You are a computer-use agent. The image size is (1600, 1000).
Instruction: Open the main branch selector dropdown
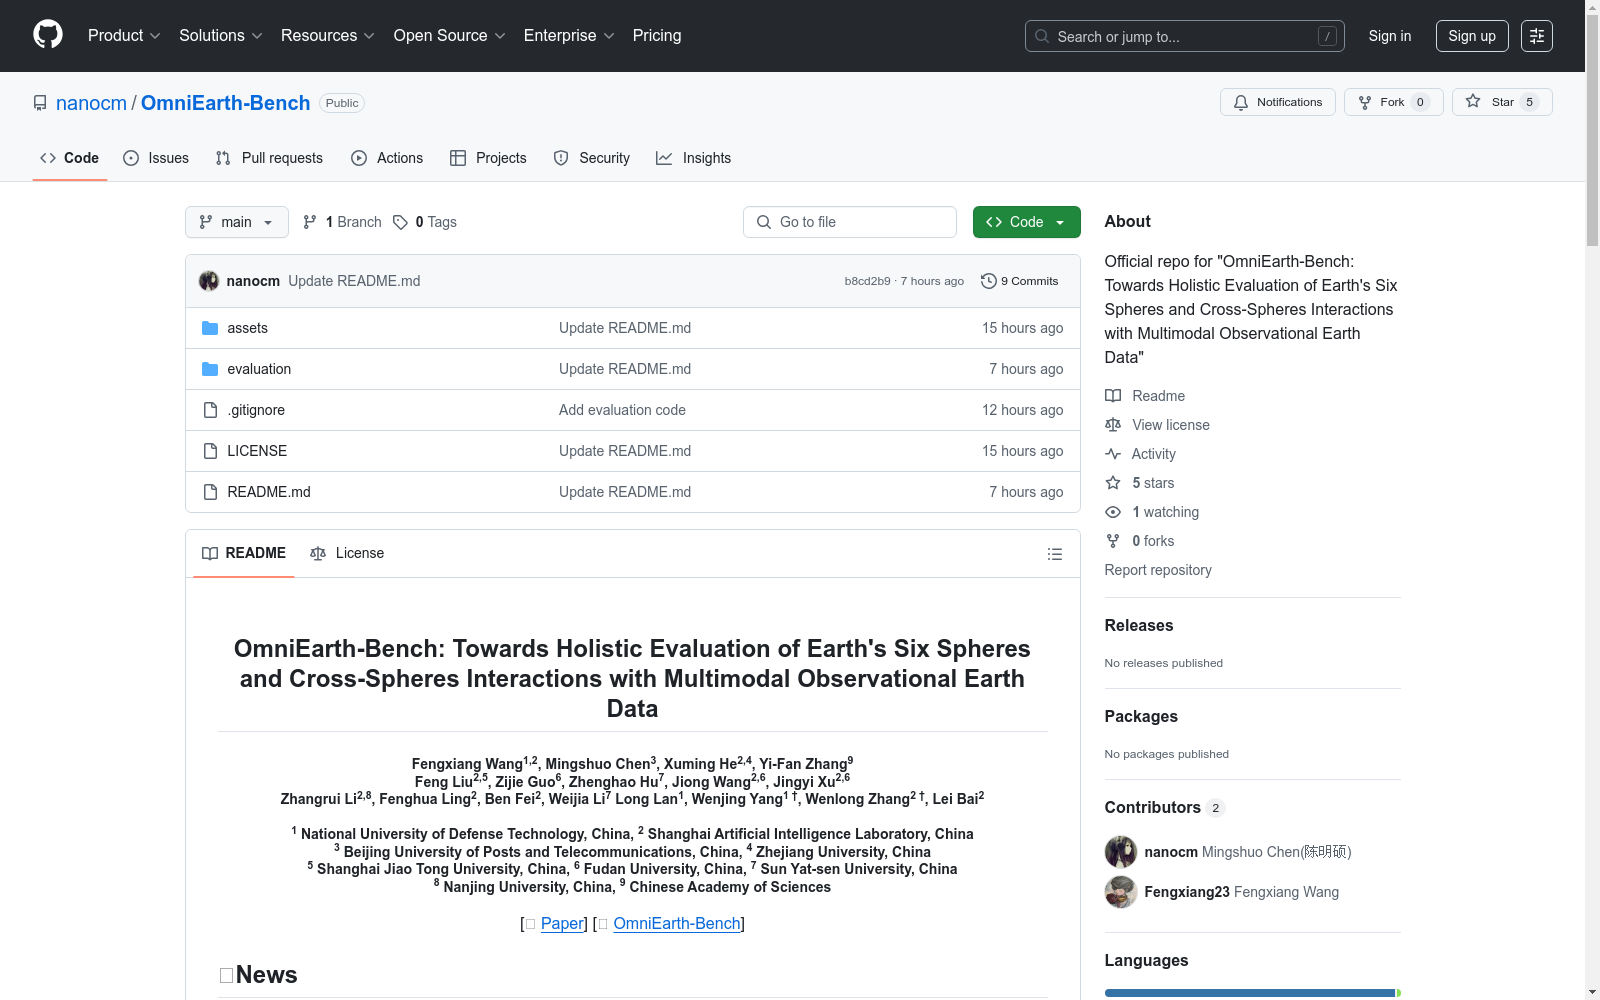click(x=237, y=222)
